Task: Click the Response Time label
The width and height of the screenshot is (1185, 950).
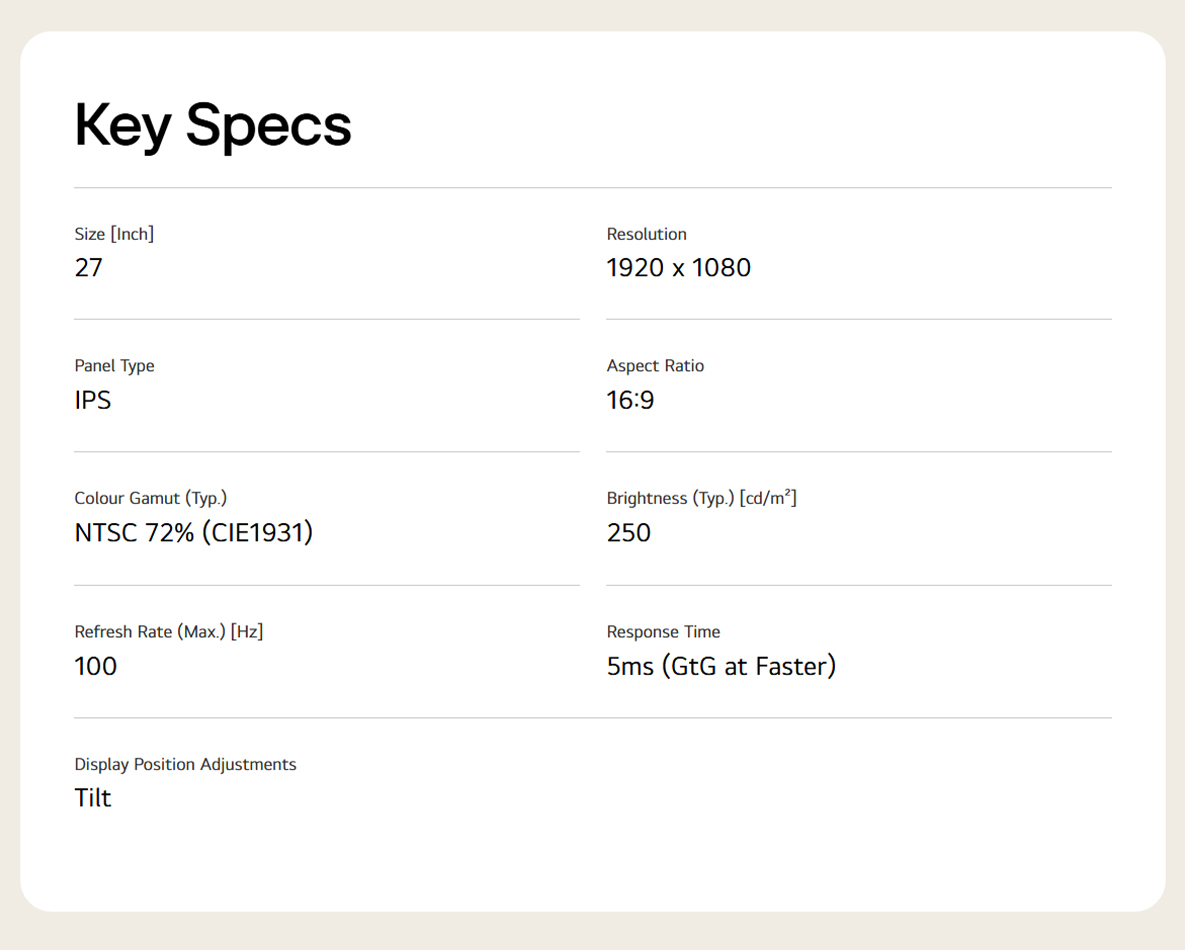Action: (664, 632)
